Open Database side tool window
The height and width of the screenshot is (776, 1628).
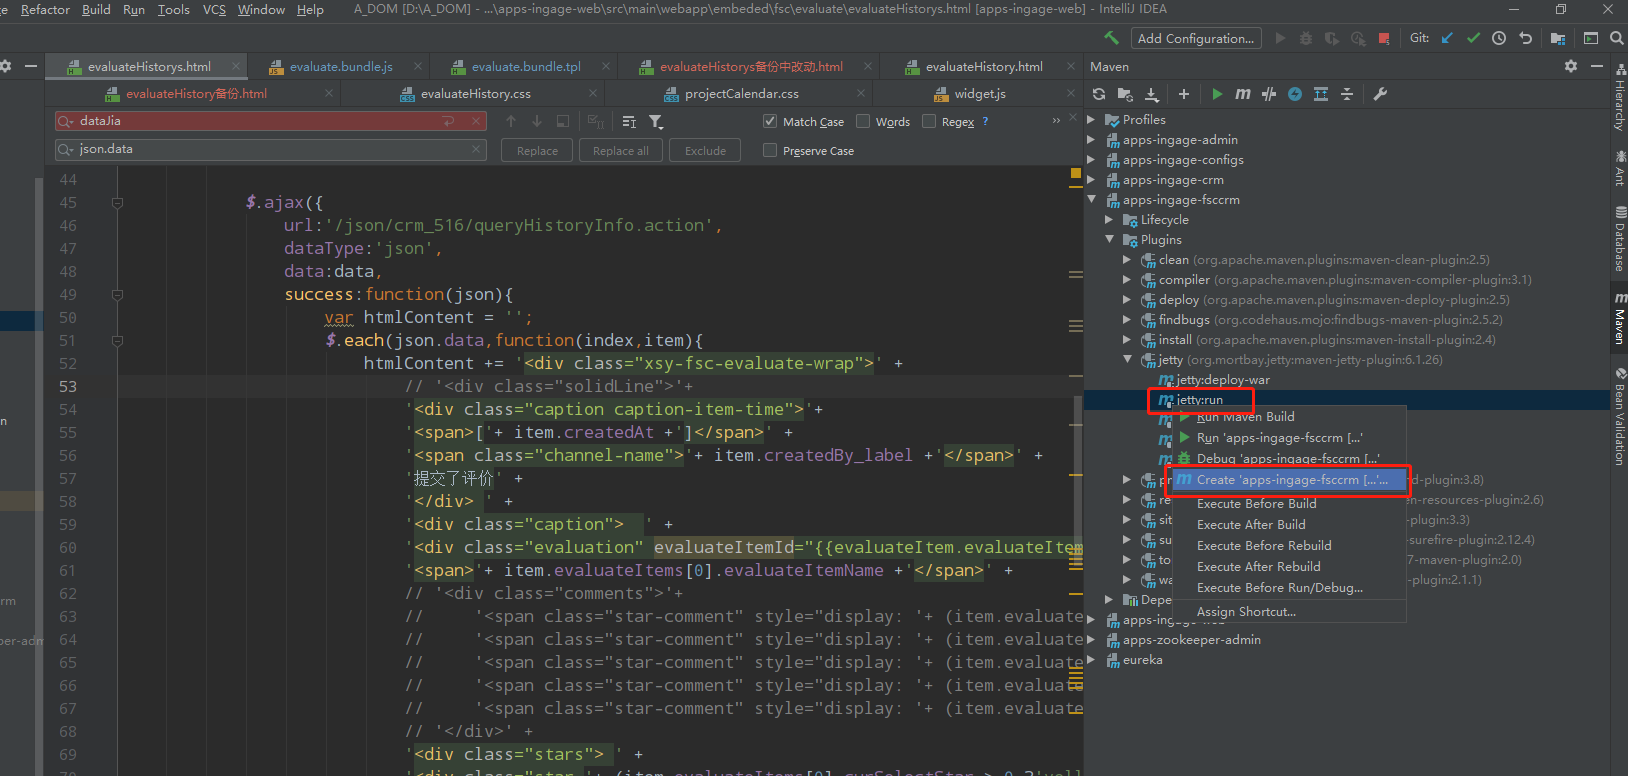coord(1619,238)
